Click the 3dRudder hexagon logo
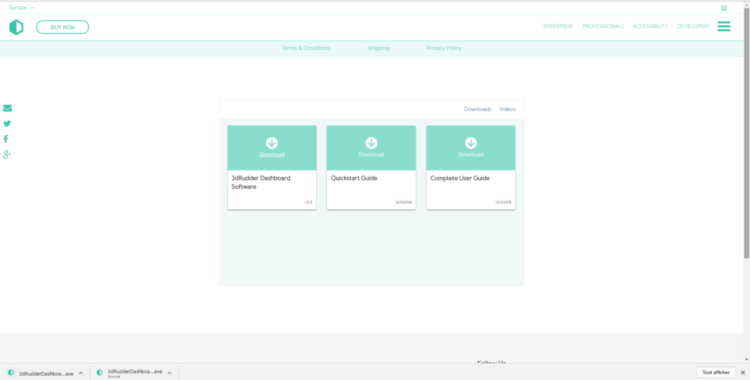This screenshot has width=750, height=380. point(16,27)
